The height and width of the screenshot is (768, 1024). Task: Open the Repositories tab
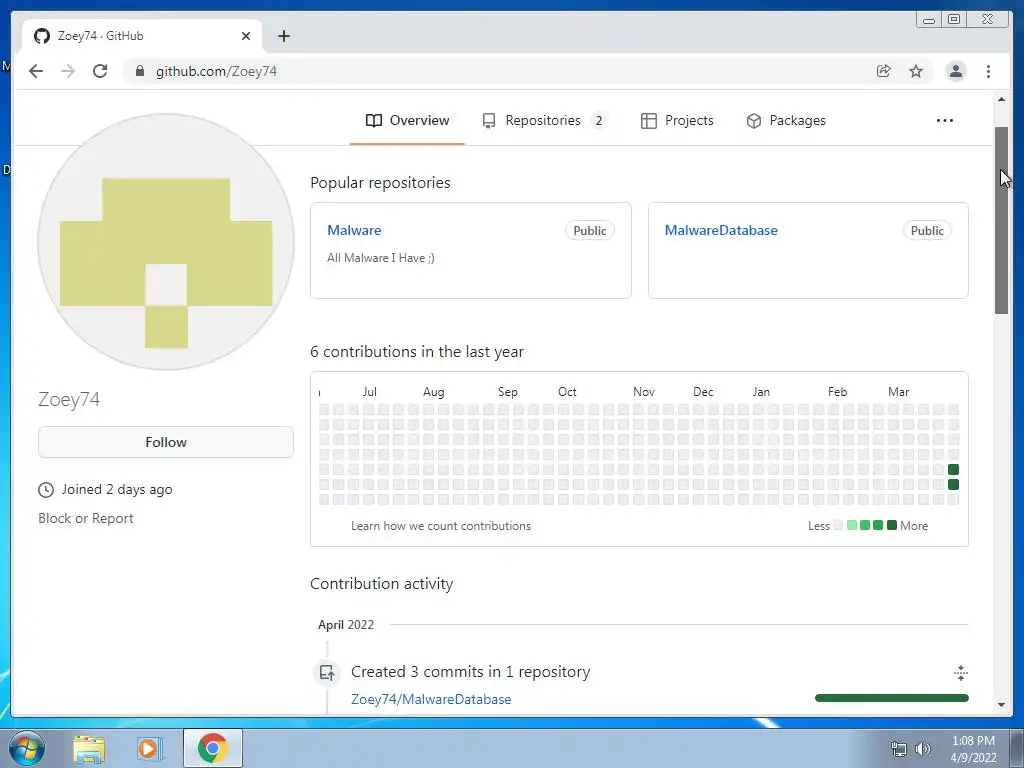tap(544, 121)
